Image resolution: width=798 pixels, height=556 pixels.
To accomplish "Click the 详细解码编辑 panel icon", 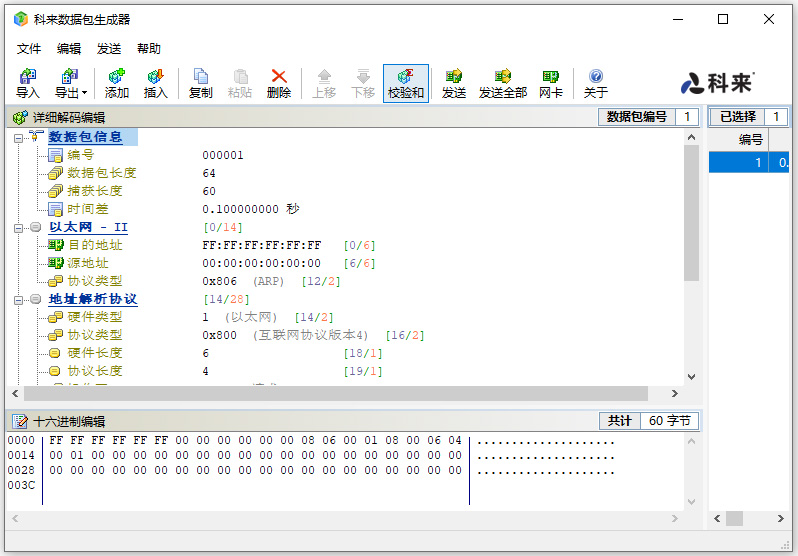I will coord(20,118).
